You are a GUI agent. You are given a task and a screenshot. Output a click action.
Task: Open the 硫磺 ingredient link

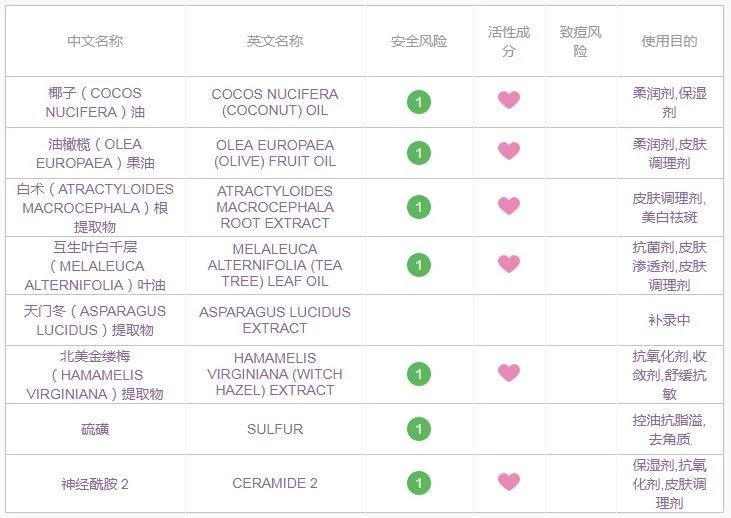coord(95,429)
